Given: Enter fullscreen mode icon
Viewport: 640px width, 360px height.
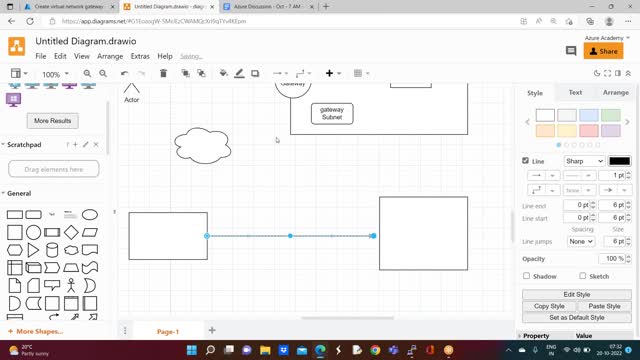Looking at the screenshot, I should [607, 73].
